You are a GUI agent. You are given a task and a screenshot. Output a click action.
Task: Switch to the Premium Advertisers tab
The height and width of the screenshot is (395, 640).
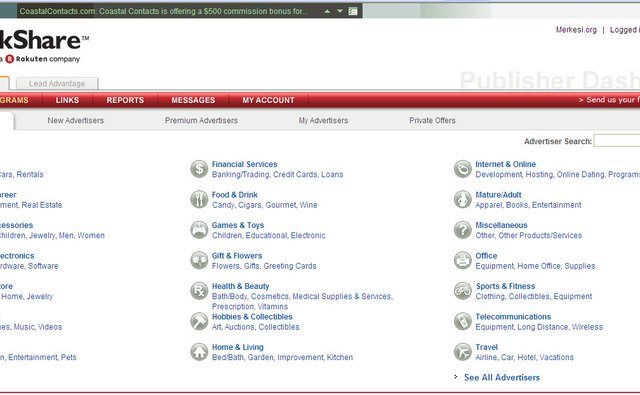pyautogui.click(x=201, y=120)
